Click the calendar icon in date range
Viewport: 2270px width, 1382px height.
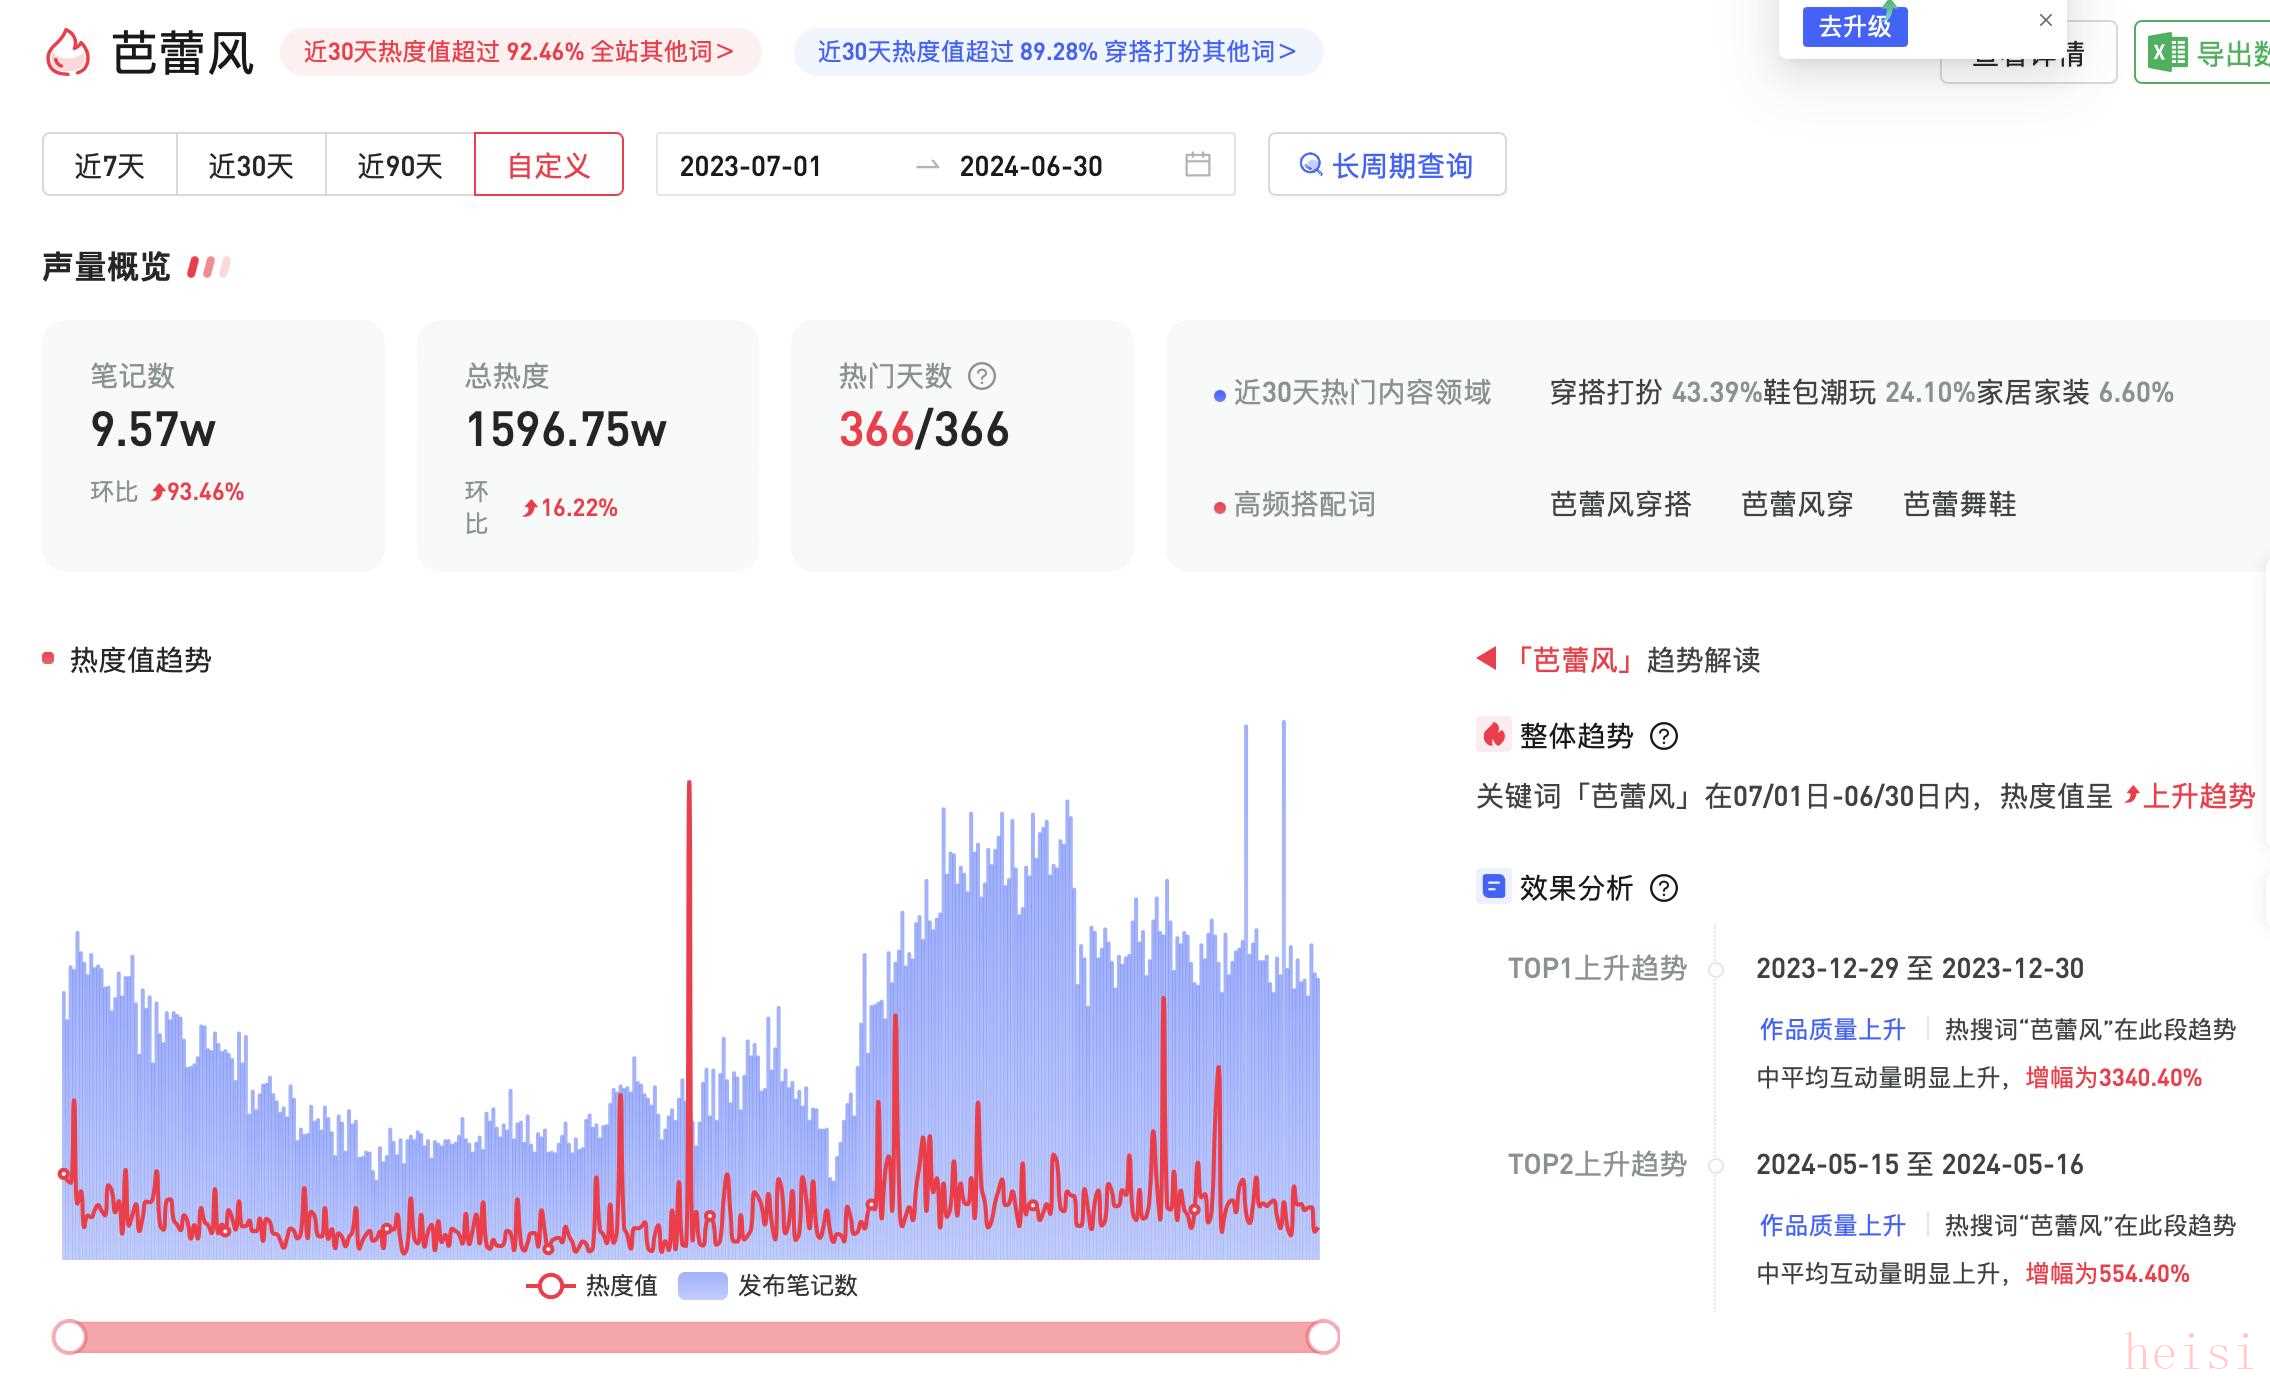pos(1197,164)
